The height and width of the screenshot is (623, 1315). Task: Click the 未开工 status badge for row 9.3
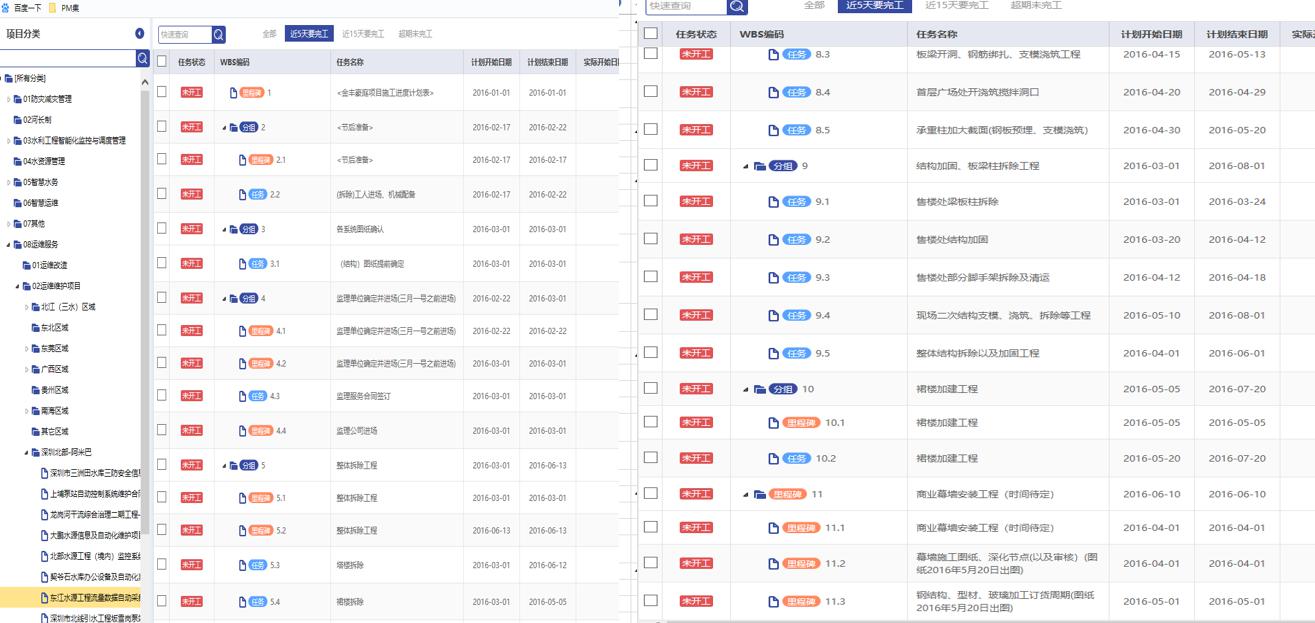(x=696, y=277)
